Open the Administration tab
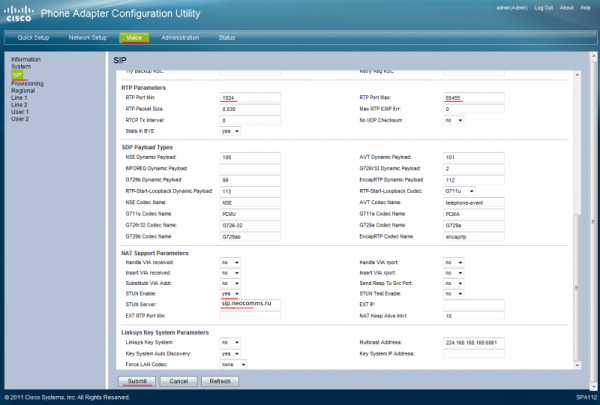The image size is (600, 405). pos(180,37)
